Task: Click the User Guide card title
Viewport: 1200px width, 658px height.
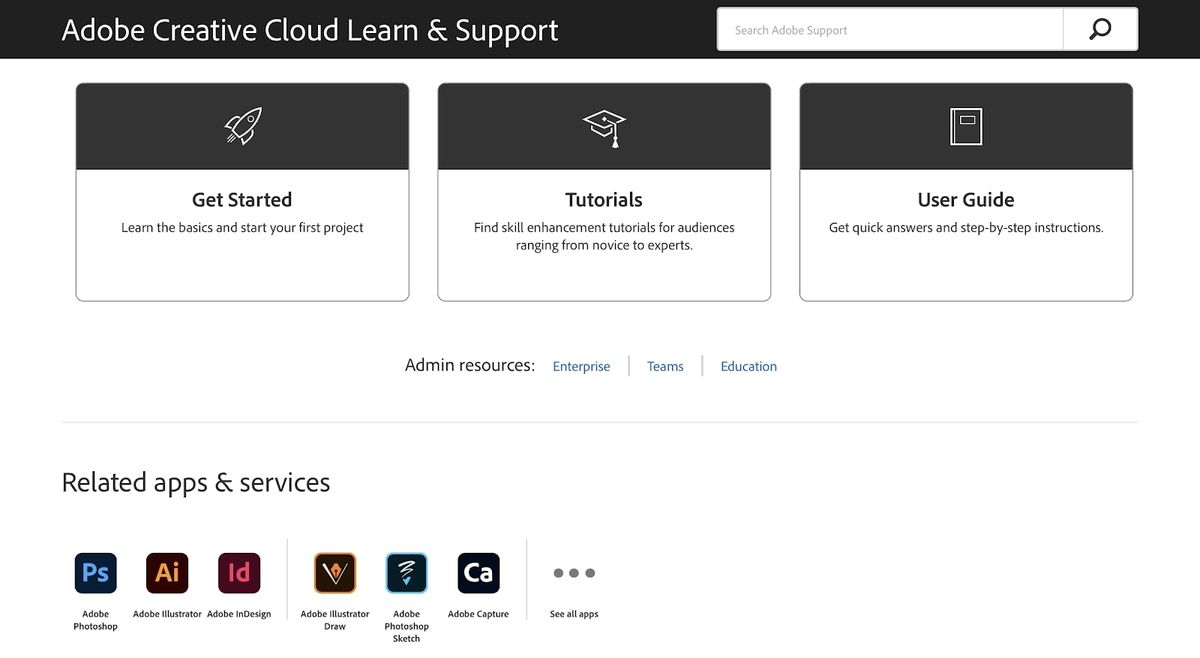Action: (x=966, y=200)
